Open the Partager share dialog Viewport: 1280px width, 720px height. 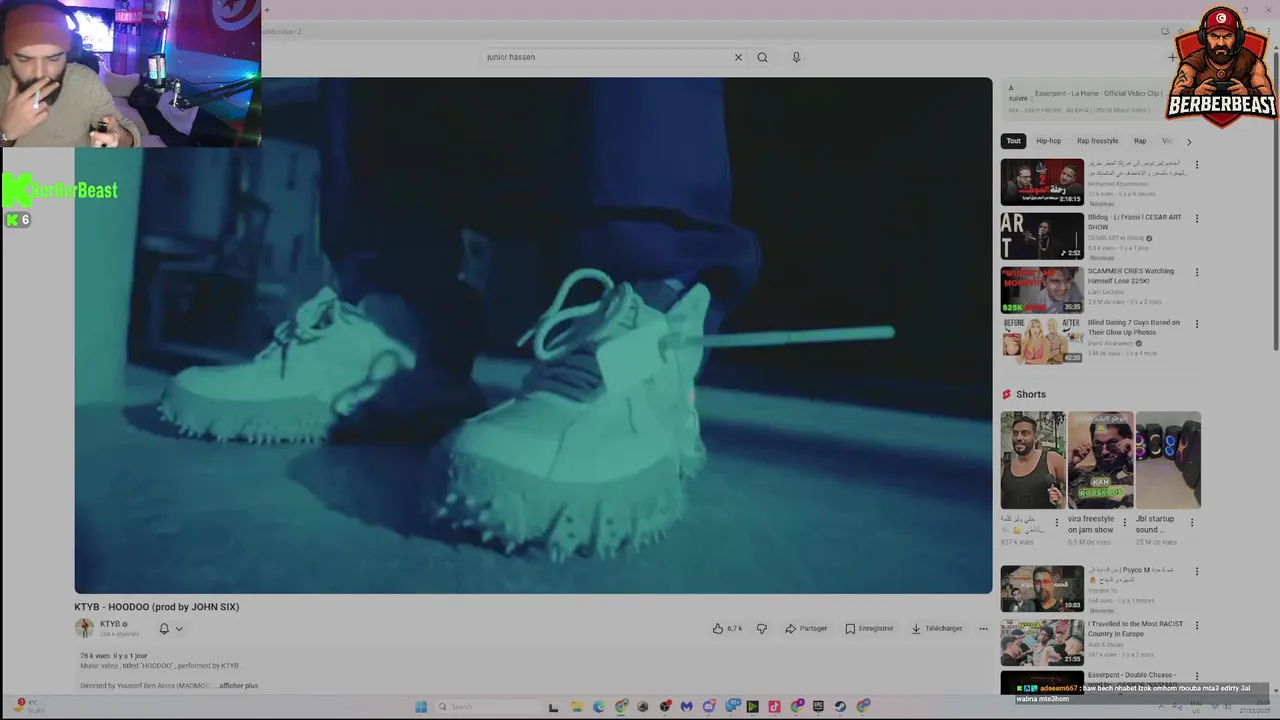tap(806, 628)
